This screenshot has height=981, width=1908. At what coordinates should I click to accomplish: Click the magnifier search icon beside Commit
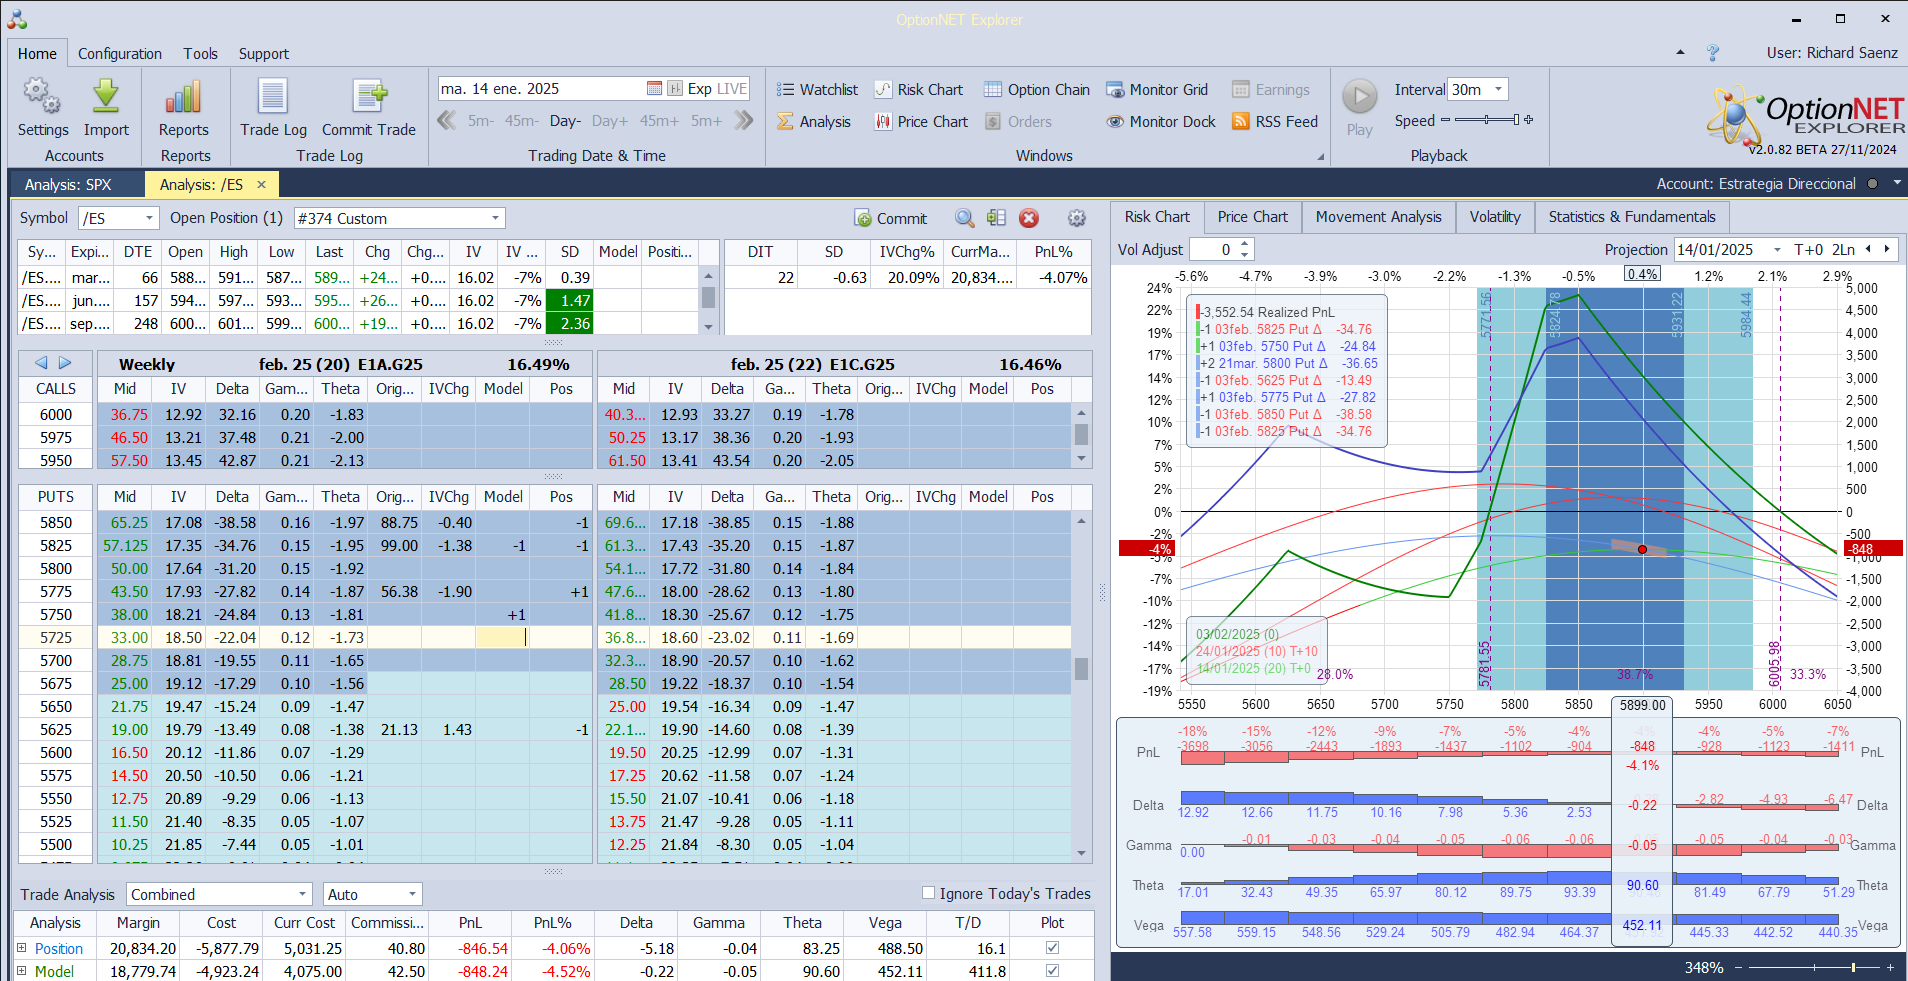pyautogui.click(x=964, y=218)
